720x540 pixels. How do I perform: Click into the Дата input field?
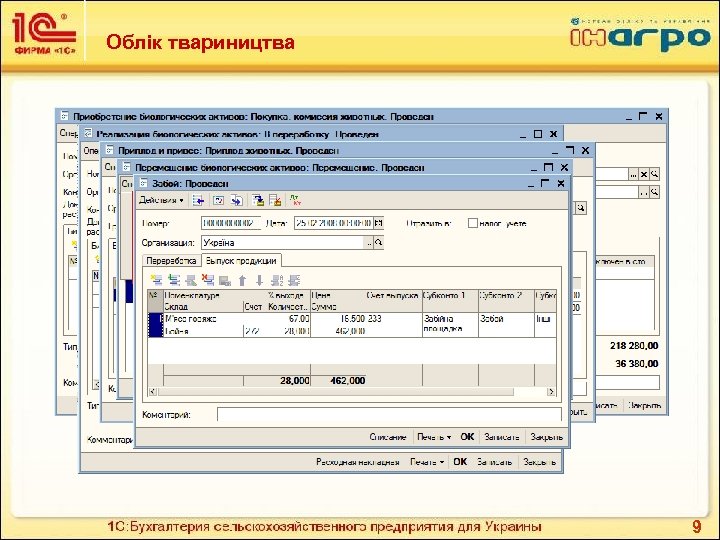pyautogui.click(x=334, y=224)
